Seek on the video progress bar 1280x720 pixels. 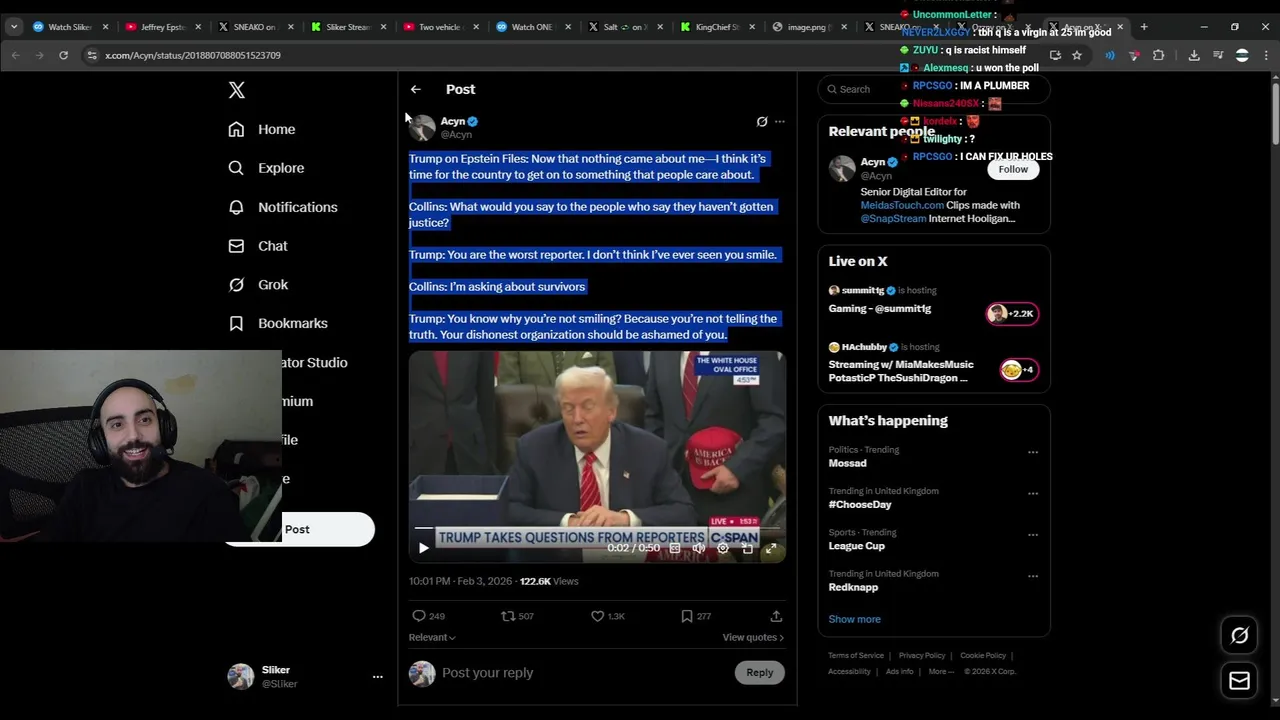(597, 527)
